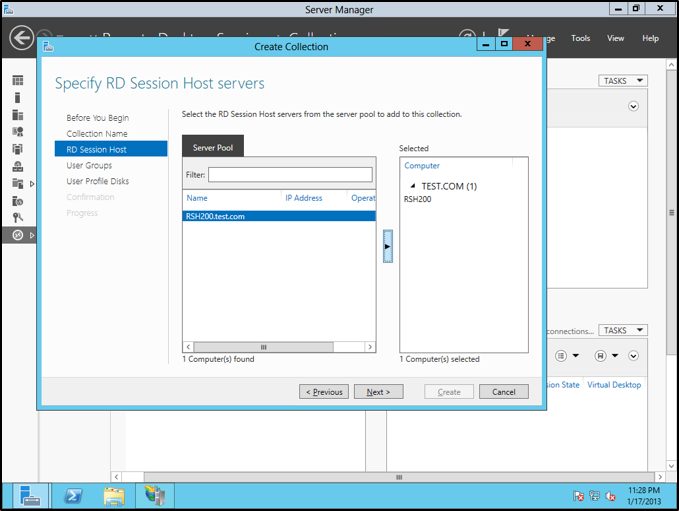Open the connections TASKS dropdown

coord(623,330)
